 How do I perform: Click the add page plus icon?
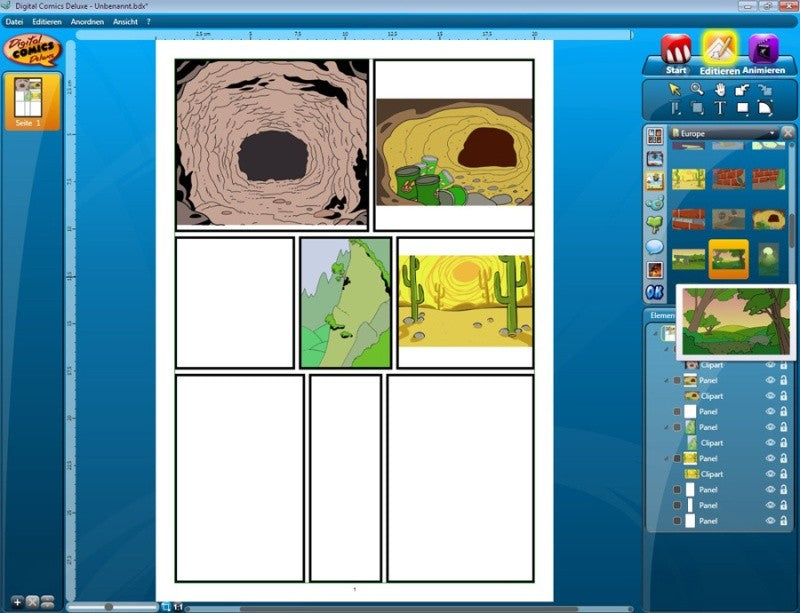[x=17, y=602]
